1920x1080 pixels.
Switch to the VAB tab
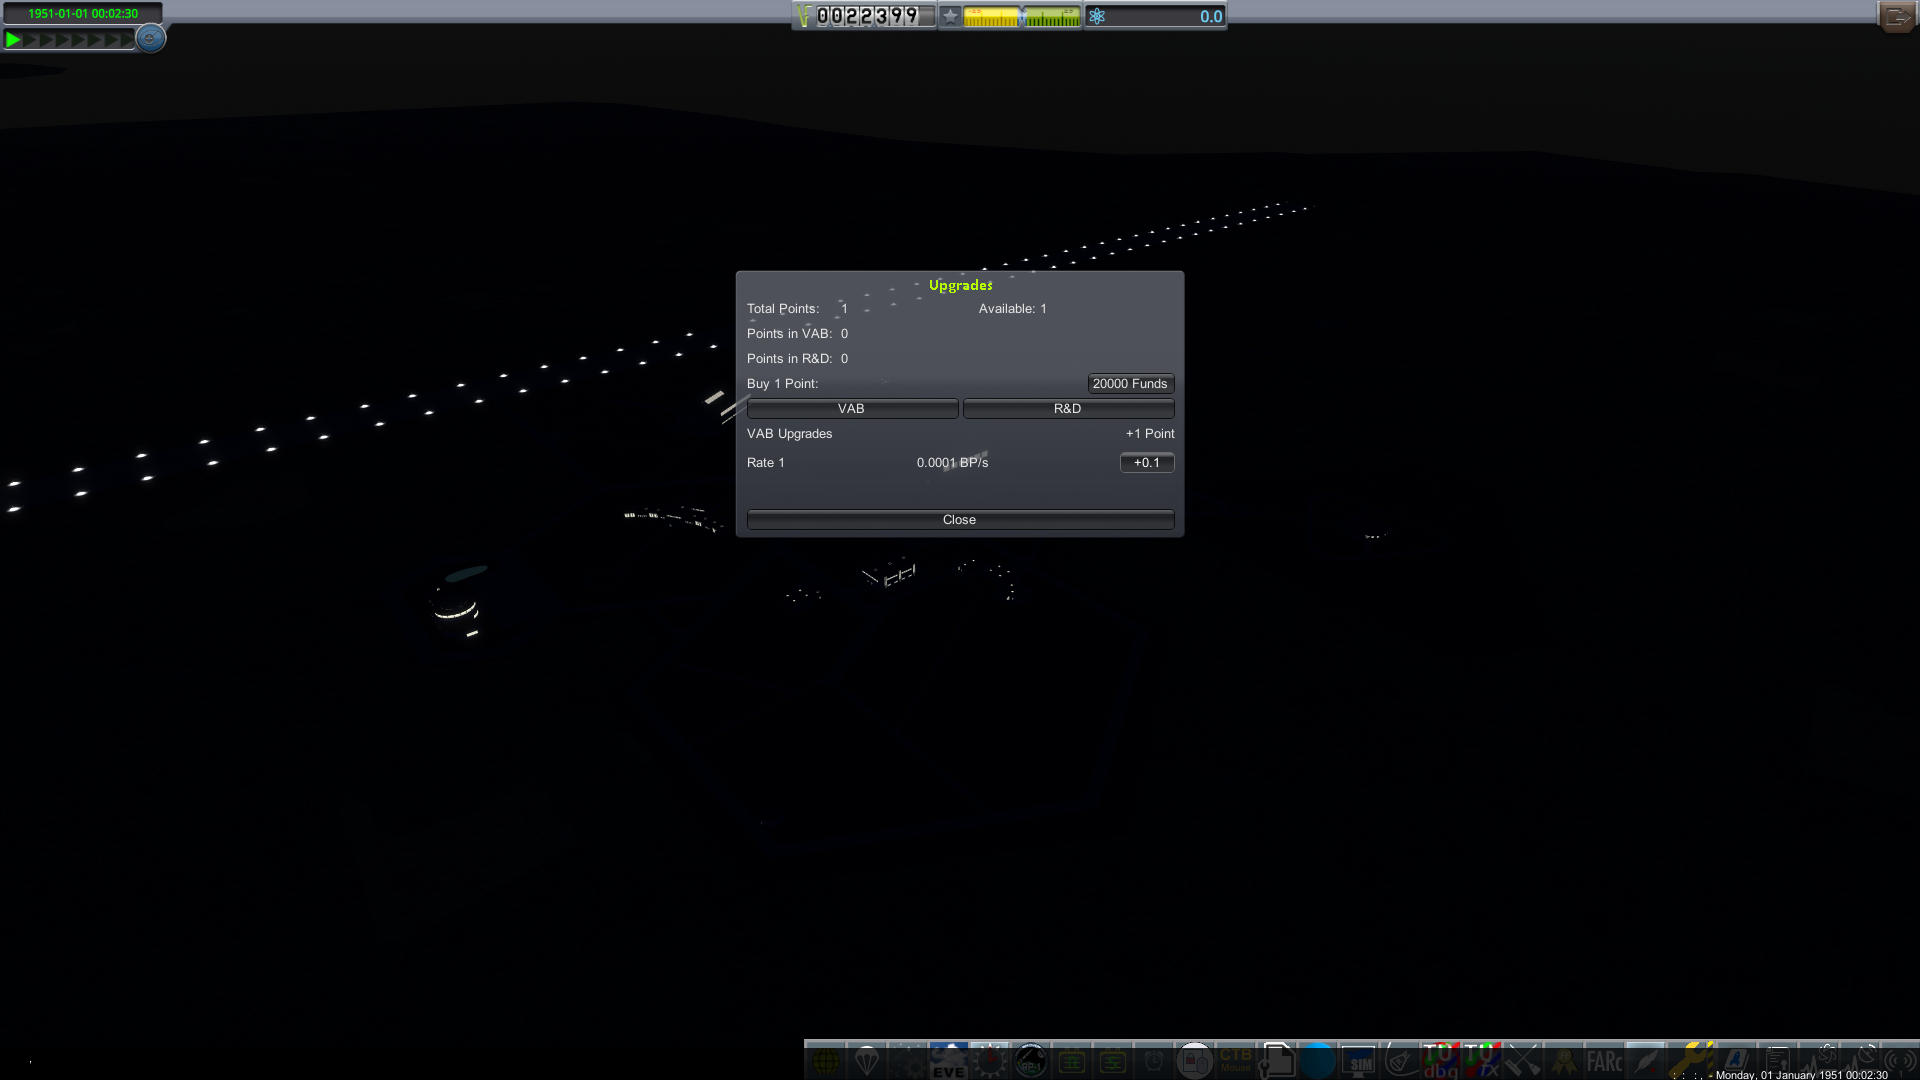852,409
